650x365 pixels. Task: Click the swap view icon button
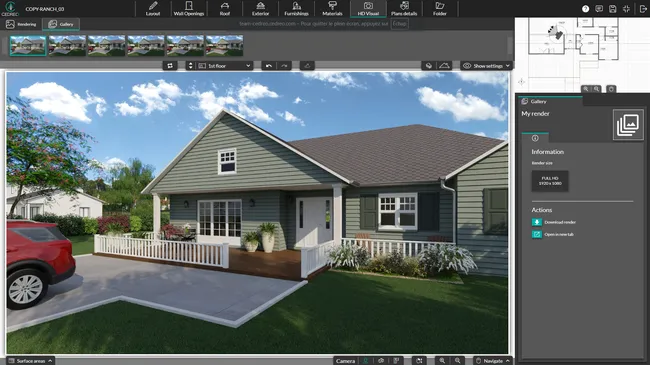(170, 66)
